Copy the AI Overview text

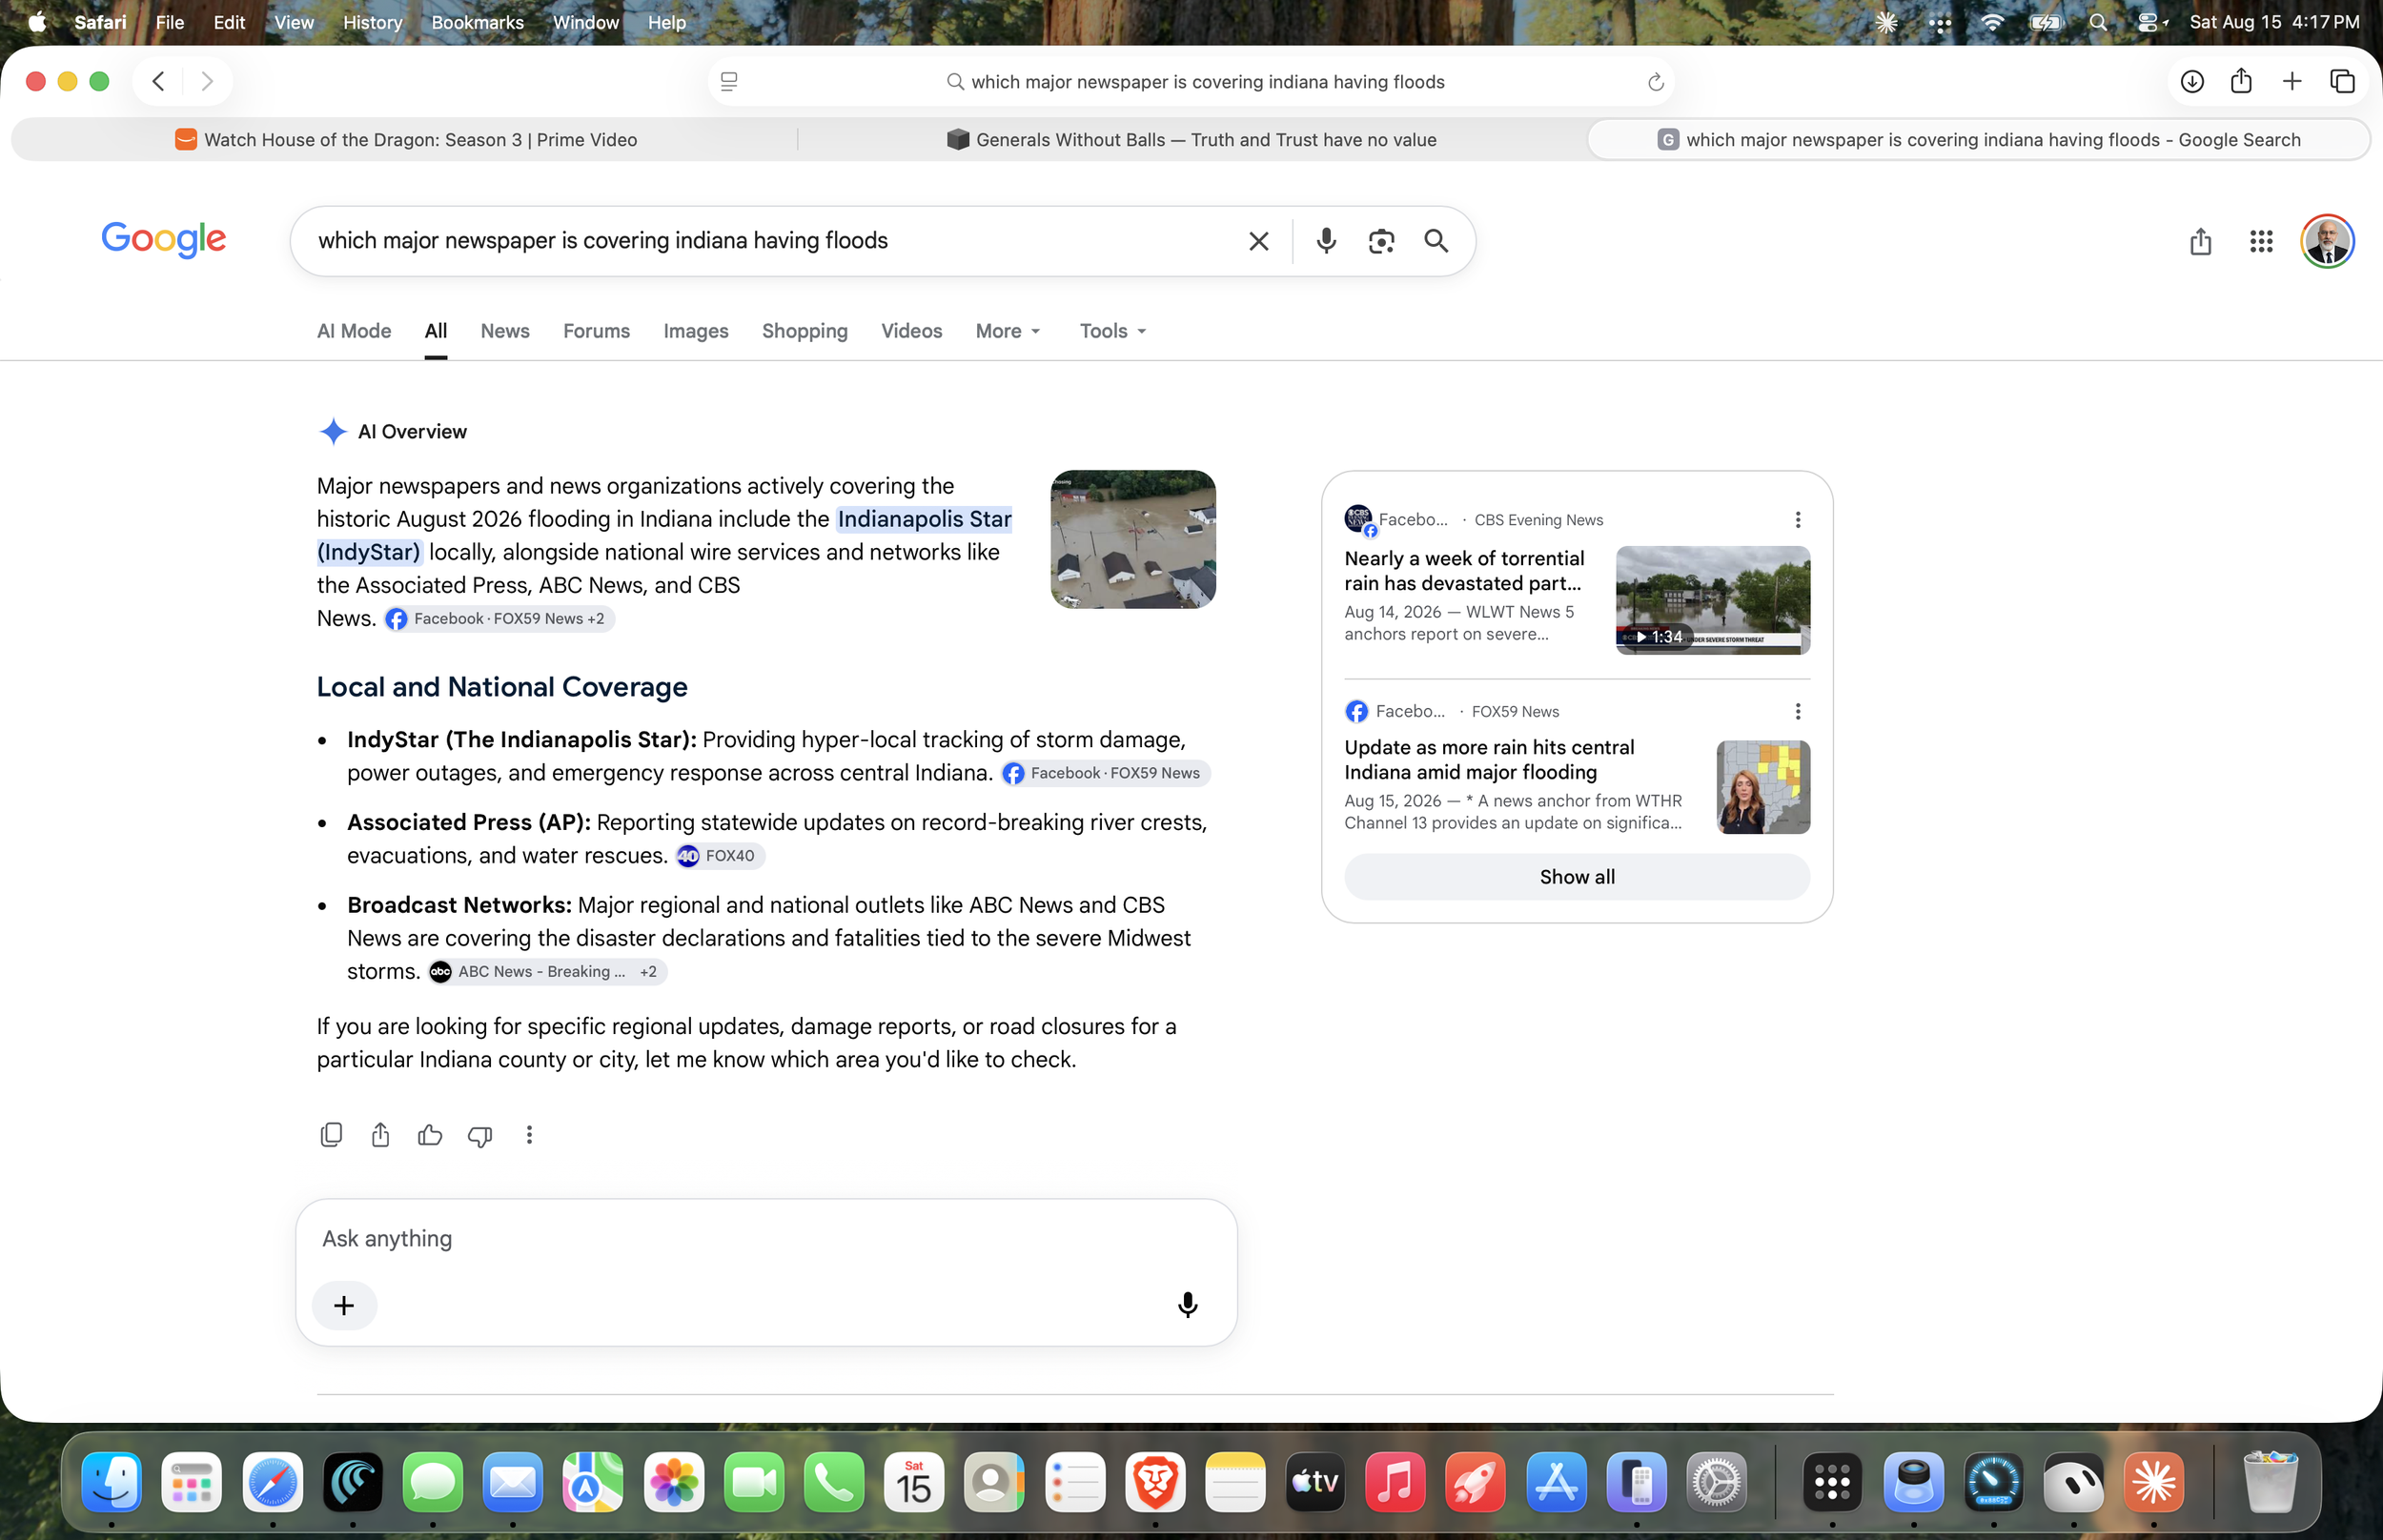331,1135
